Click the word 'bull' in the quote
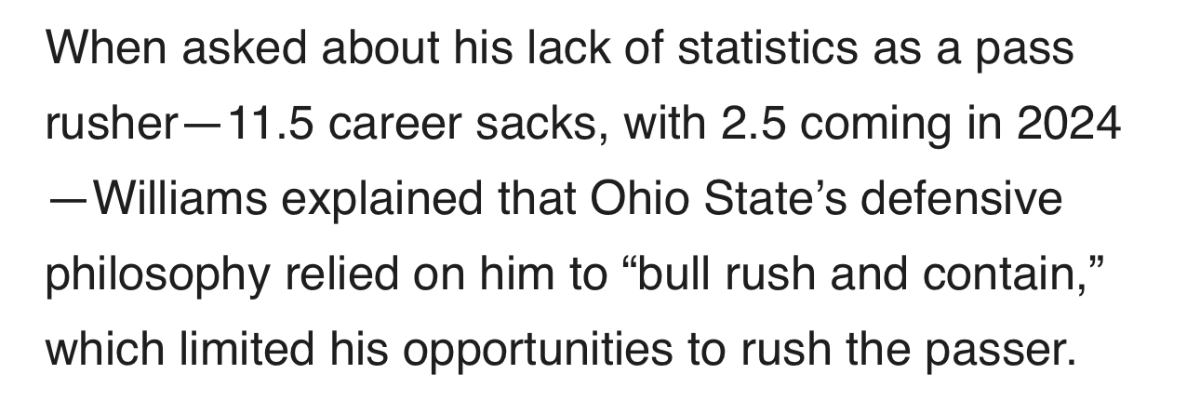 click(669, 274)
